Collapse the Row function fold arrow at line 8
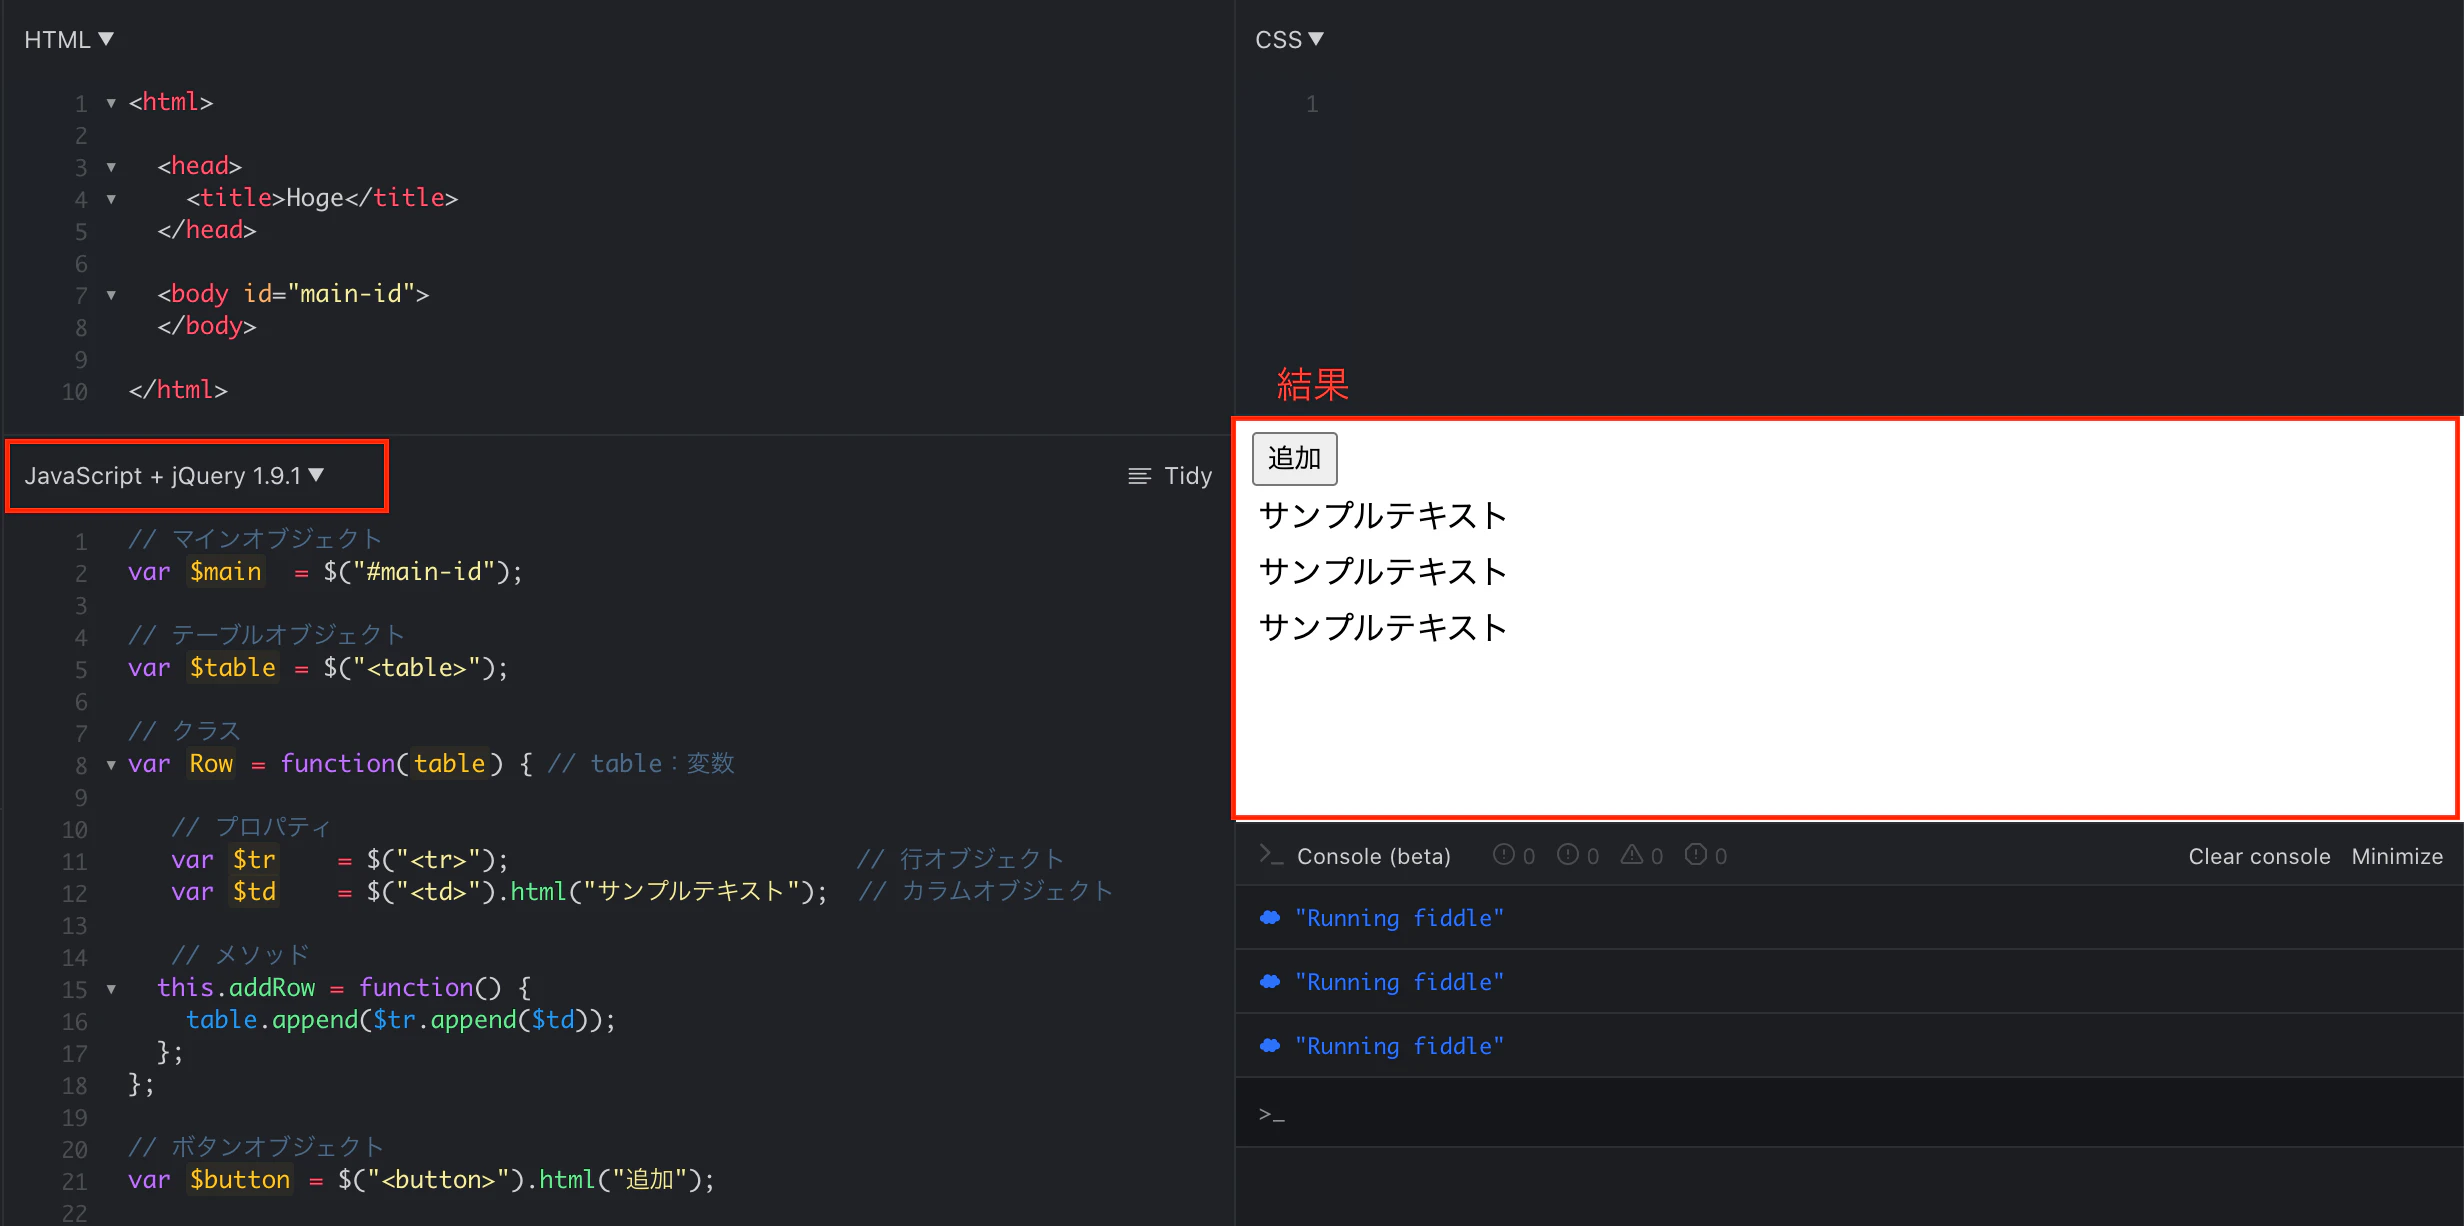This screenshot has height=1226, width=2464. [110, 764]
